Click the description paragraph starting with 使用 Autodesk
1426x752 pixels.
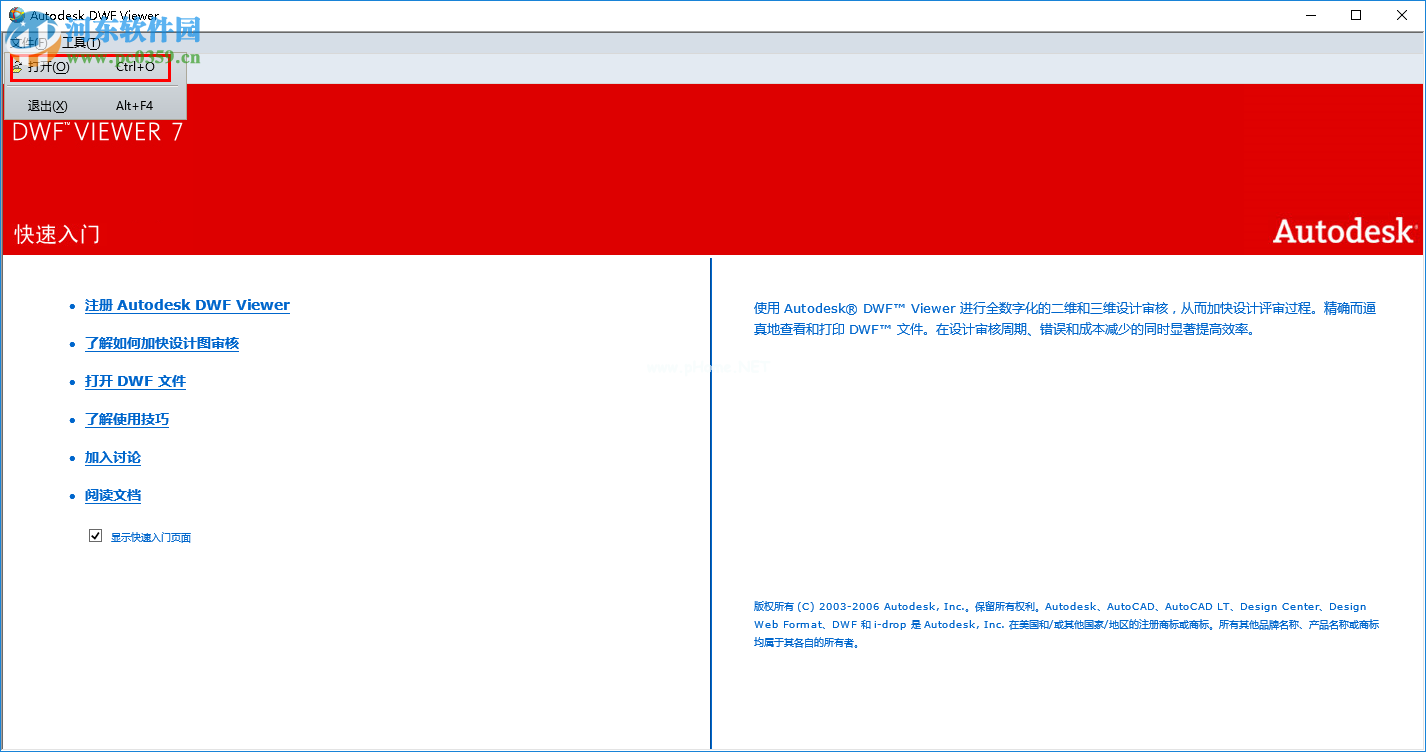[1065, 318]
